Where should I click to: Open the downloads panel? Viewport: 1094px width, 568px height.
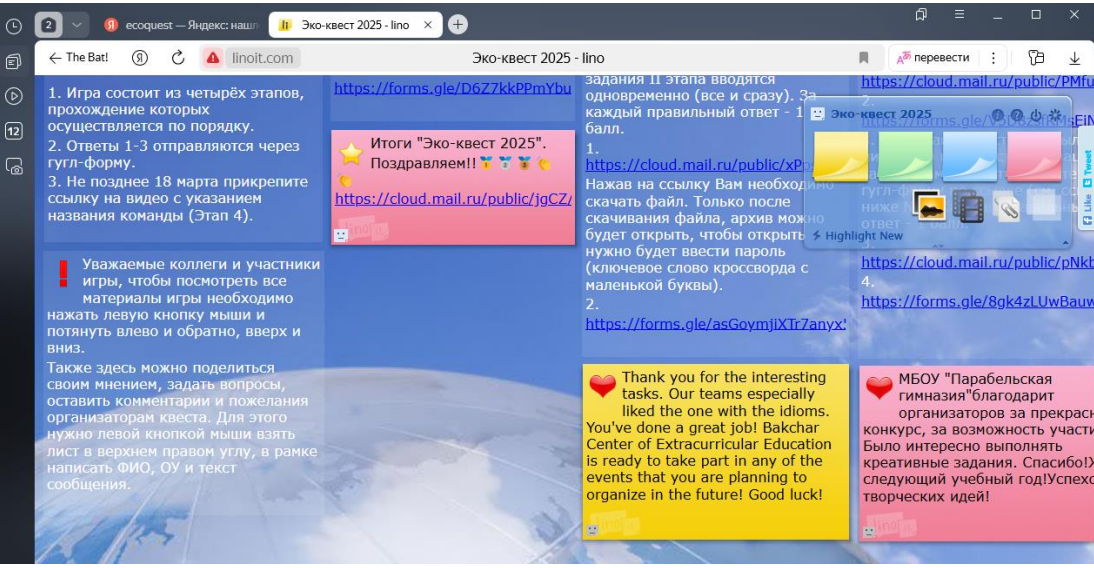[x=1074, y=59]
